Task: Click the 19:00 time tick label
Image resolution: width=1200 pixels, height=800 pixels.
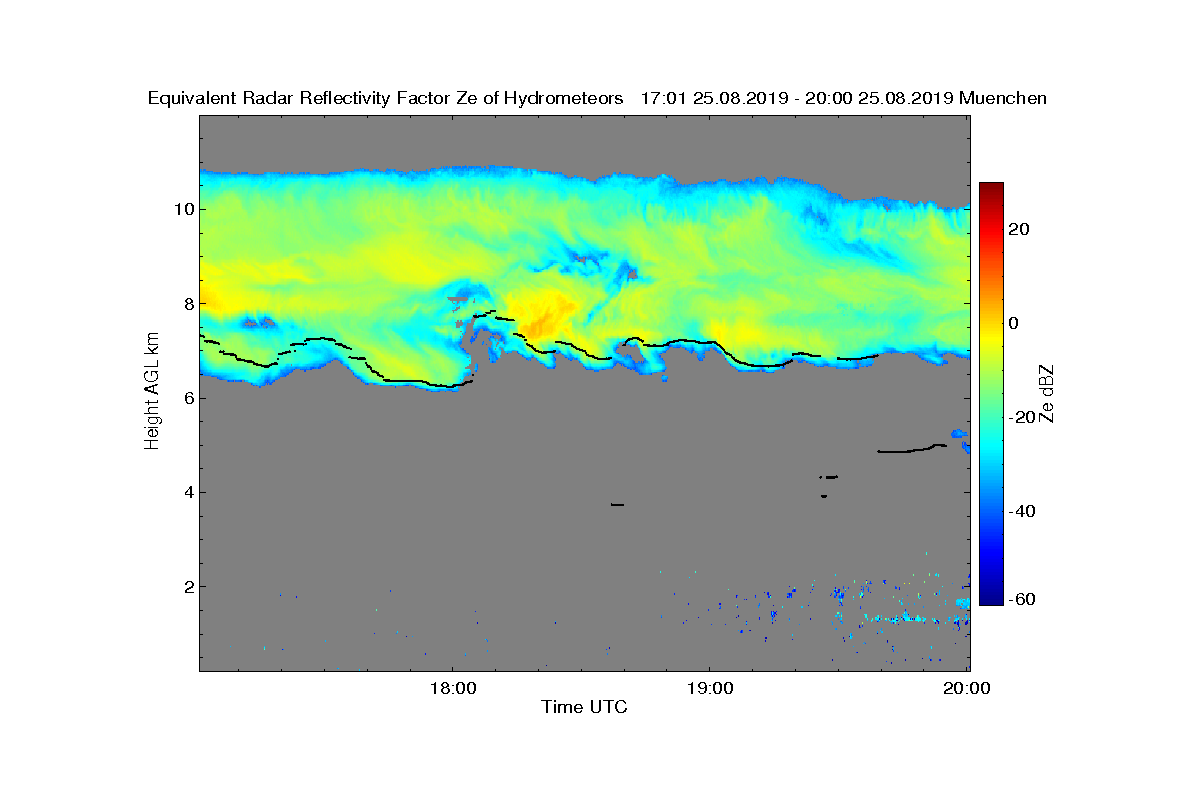Action: (710, 688)
